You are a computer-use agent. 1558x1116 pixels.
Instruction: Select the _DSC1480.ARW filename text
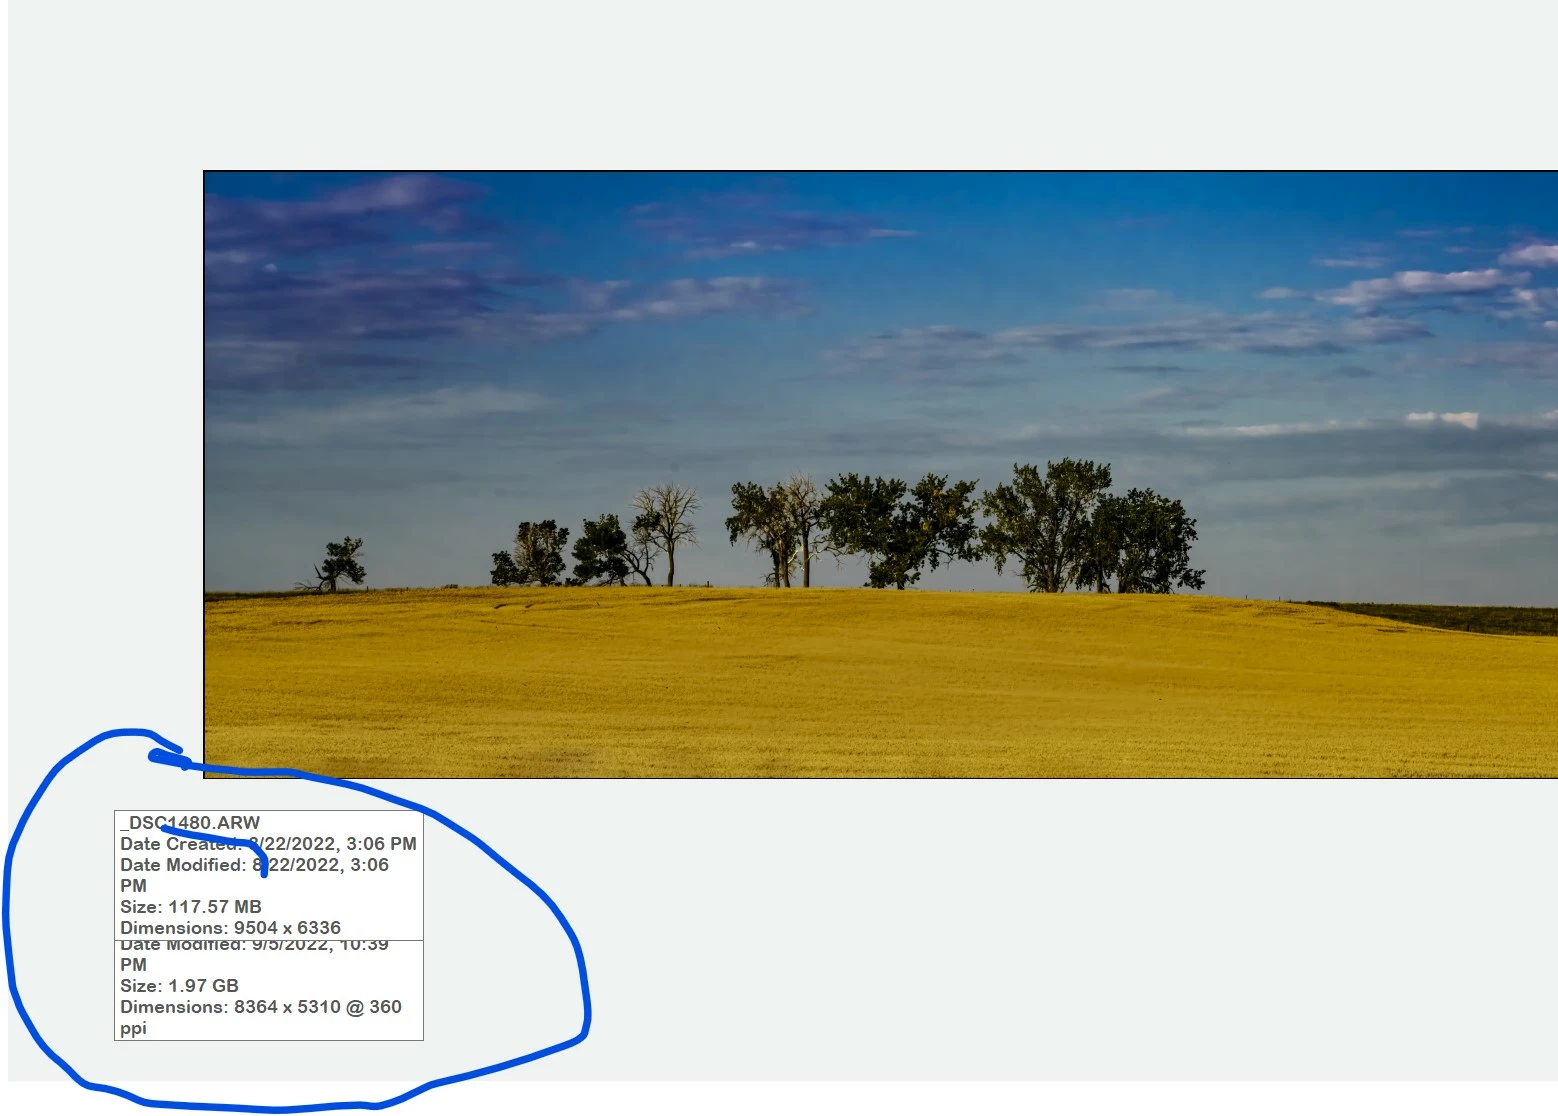pyautogui.click(x=190, y=823)
